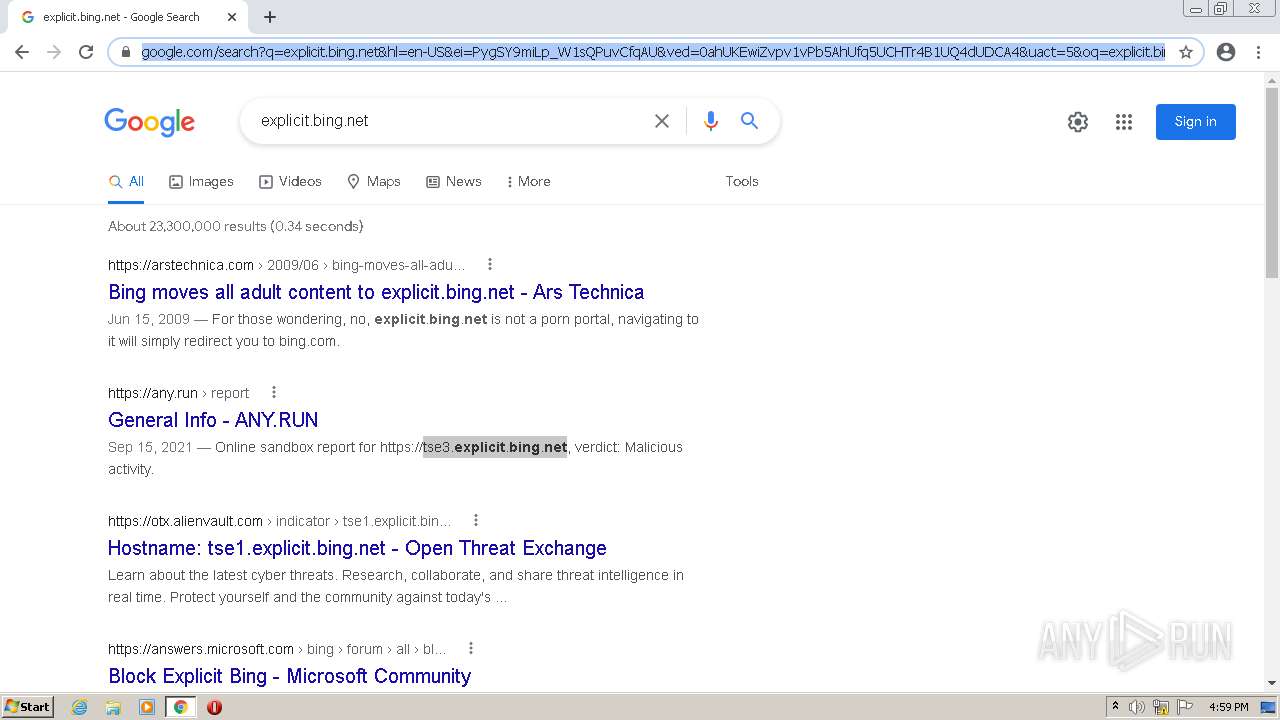Click the volume speaker tray icon
Viewport: 1280px width, 720px height.
pyautogui.click(x=1137, y=707)
